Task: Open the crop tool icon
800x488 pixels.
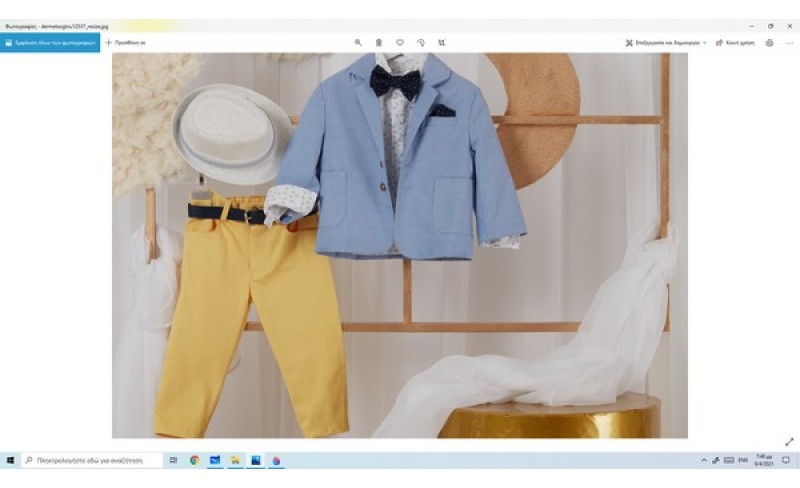Action: pos(442,43)
